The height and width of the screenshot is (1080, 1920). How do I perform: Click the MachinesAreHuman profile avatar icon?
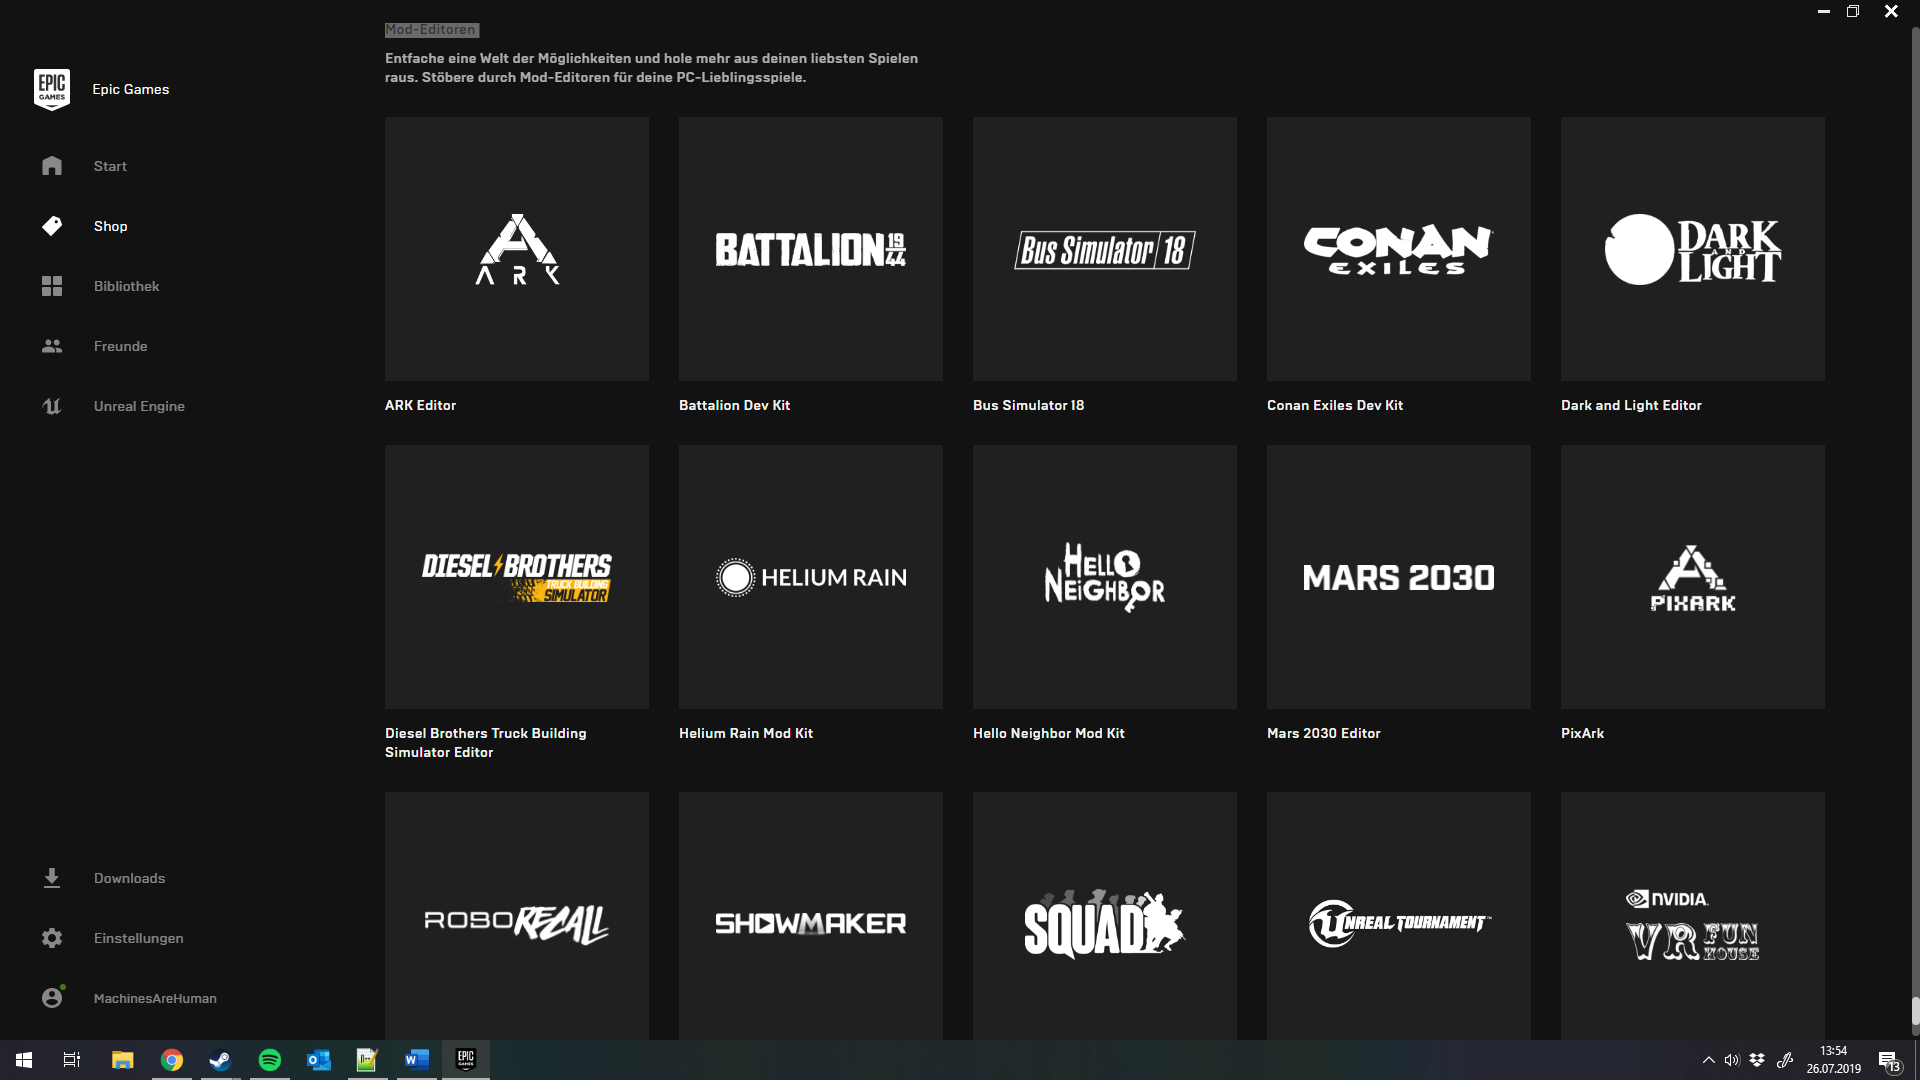[x=52, y=998]
